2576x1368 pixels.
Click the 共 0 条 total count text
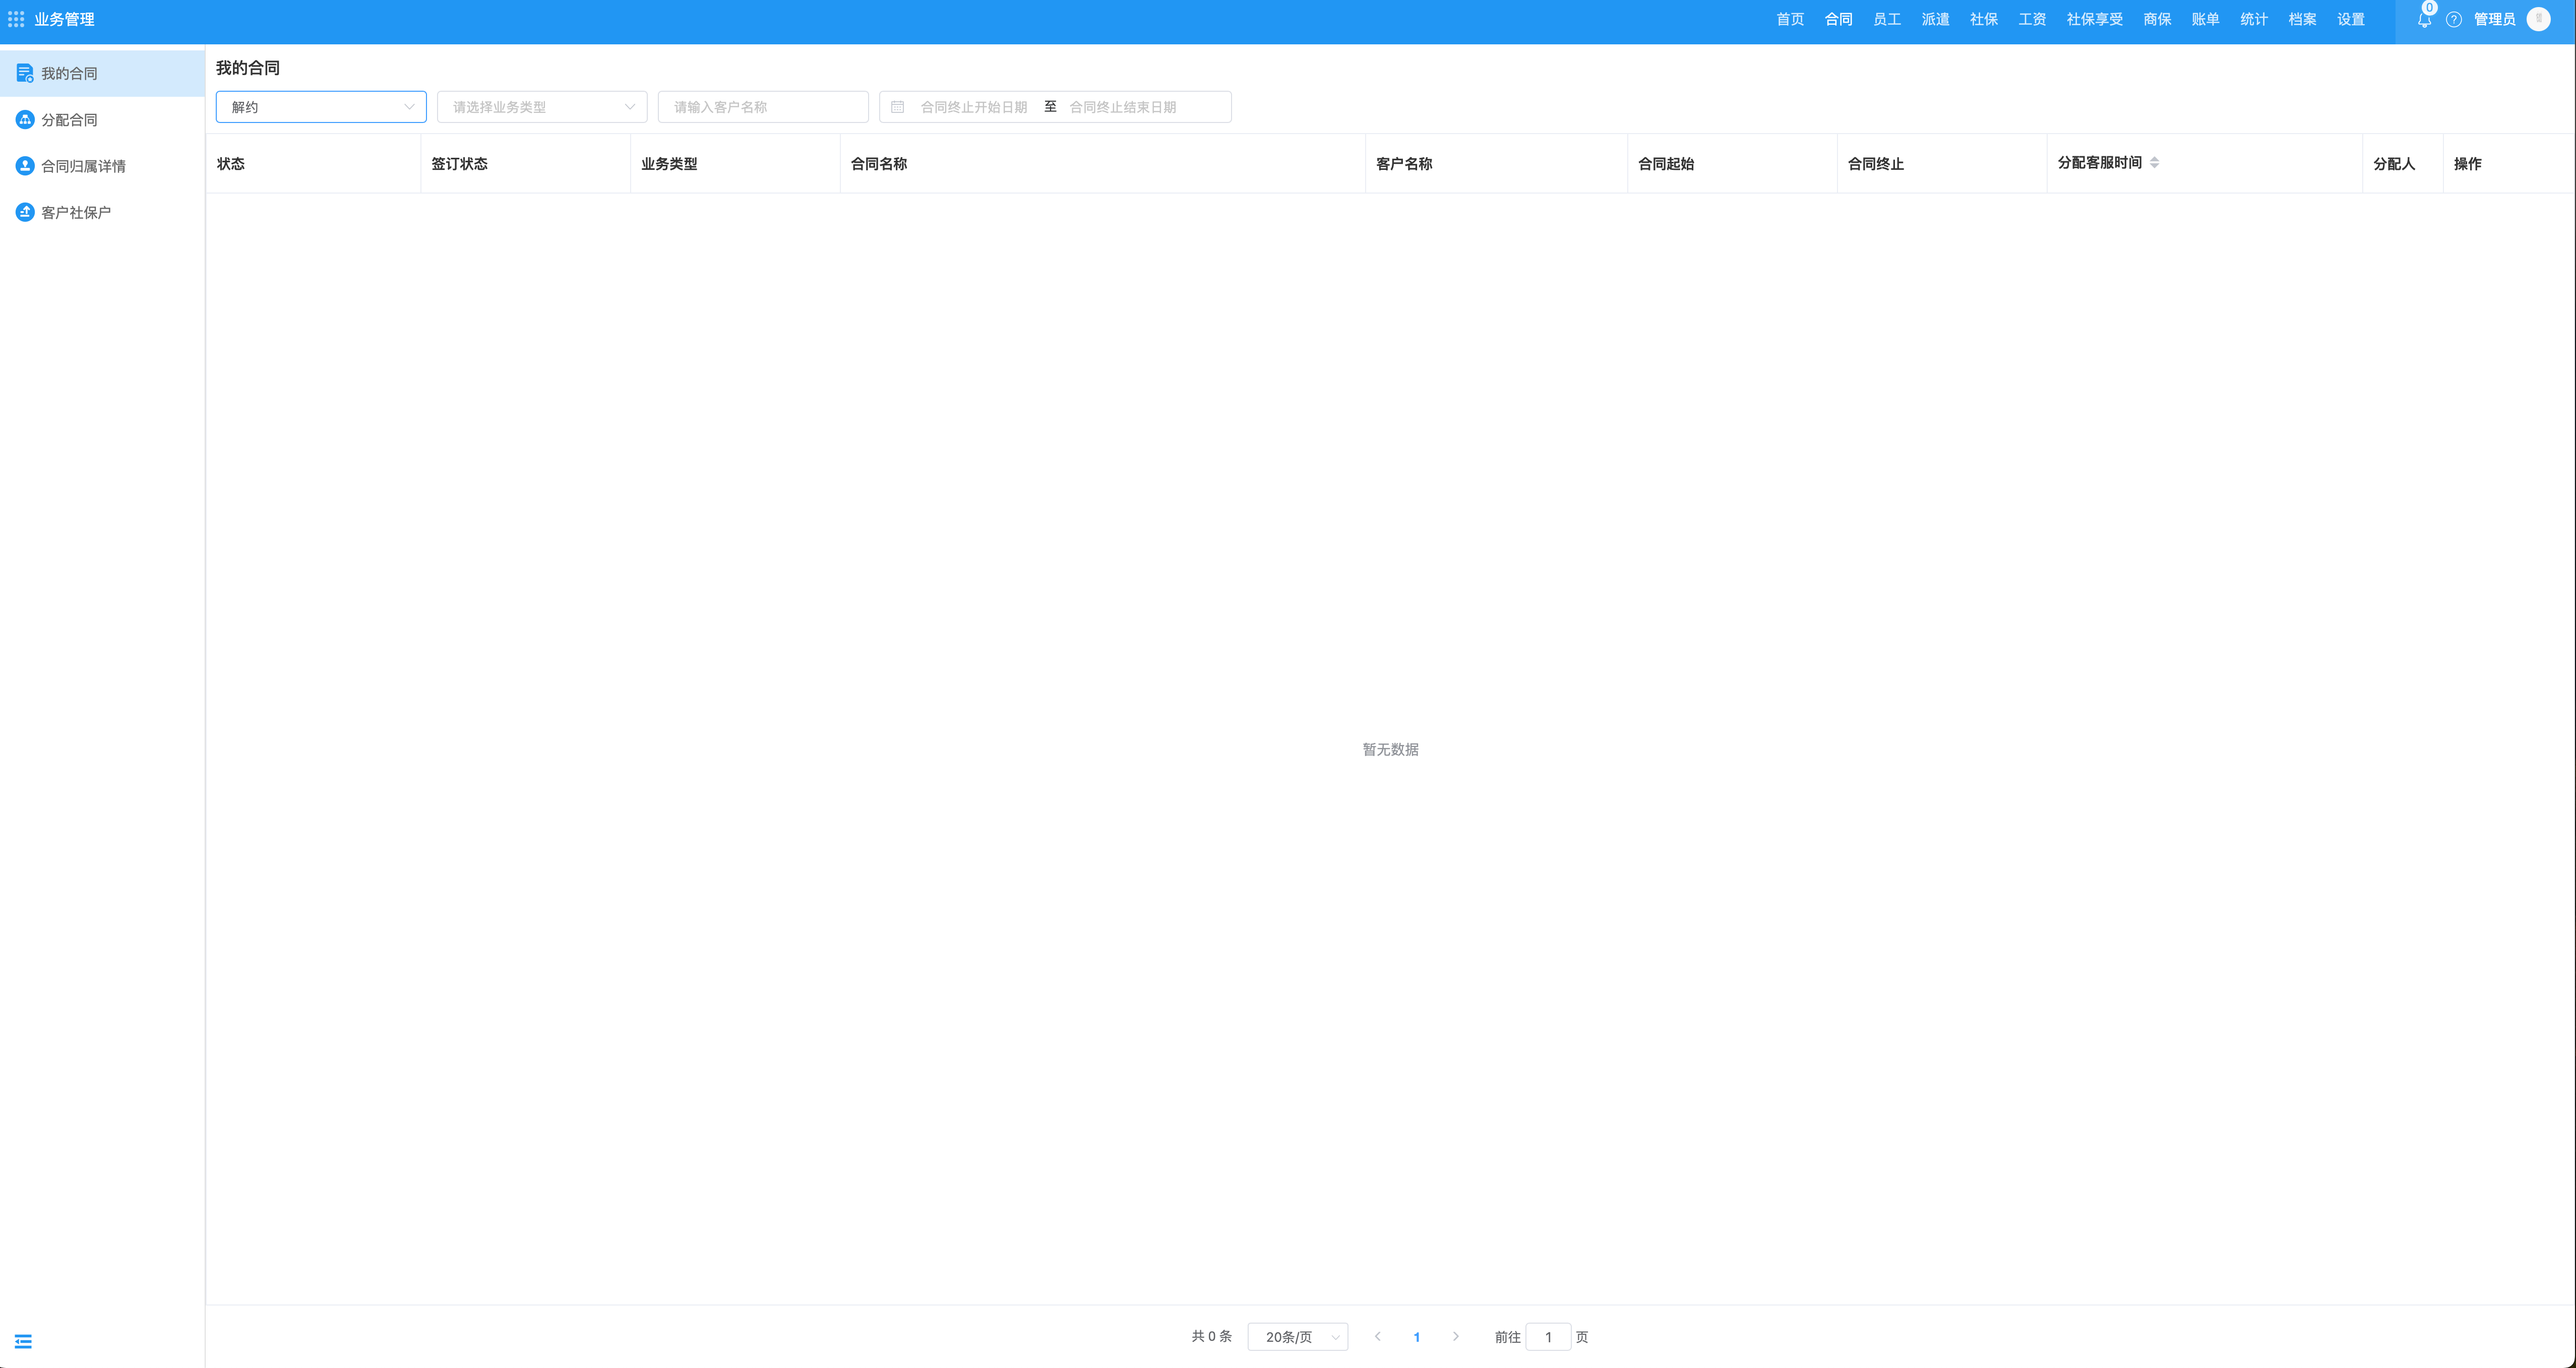pyautogui.click(x=1211, y=1336)
